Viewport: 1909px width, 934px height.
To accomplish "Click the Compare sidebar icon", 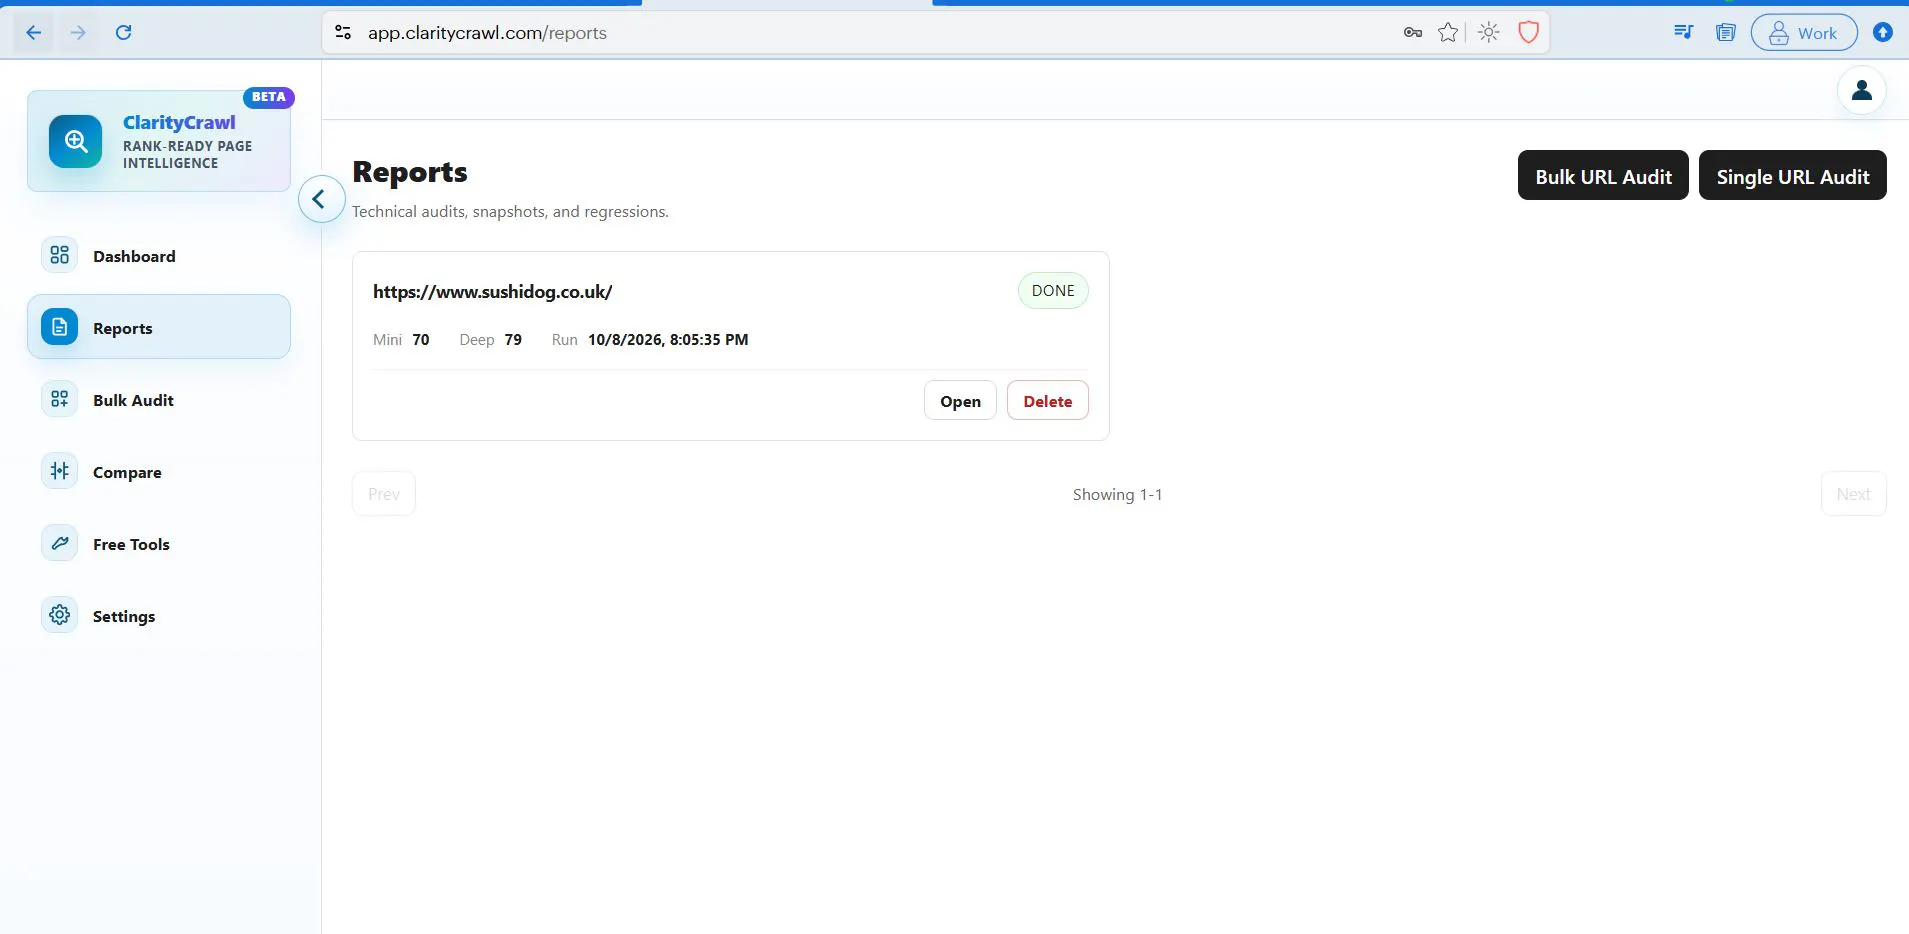I will pos(60,471).
